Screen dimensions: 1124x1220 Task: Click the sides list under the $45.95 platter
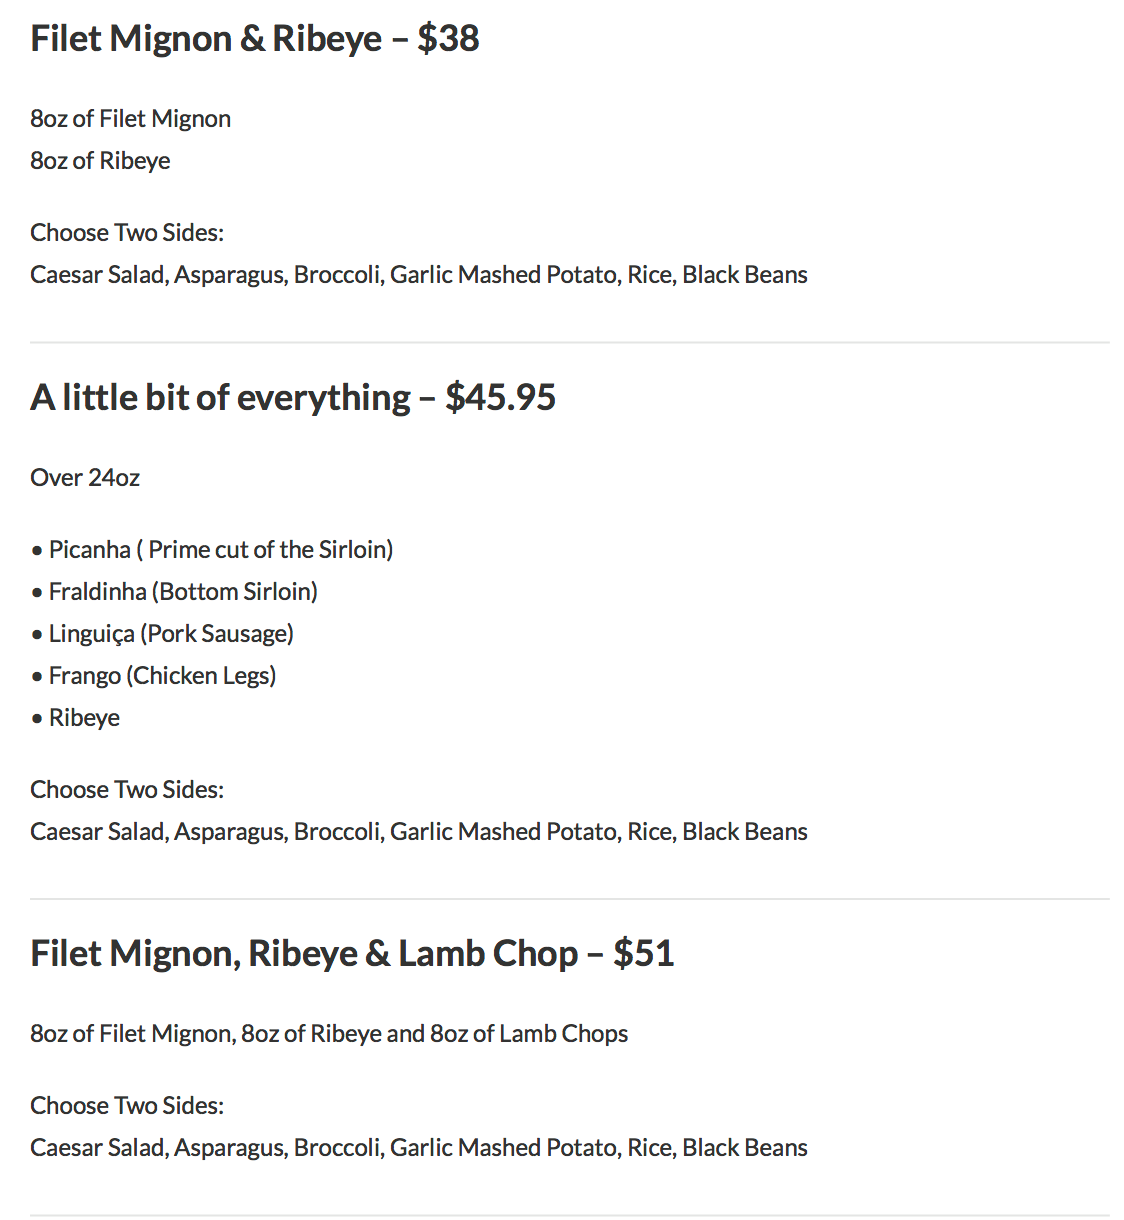point(418,832)
